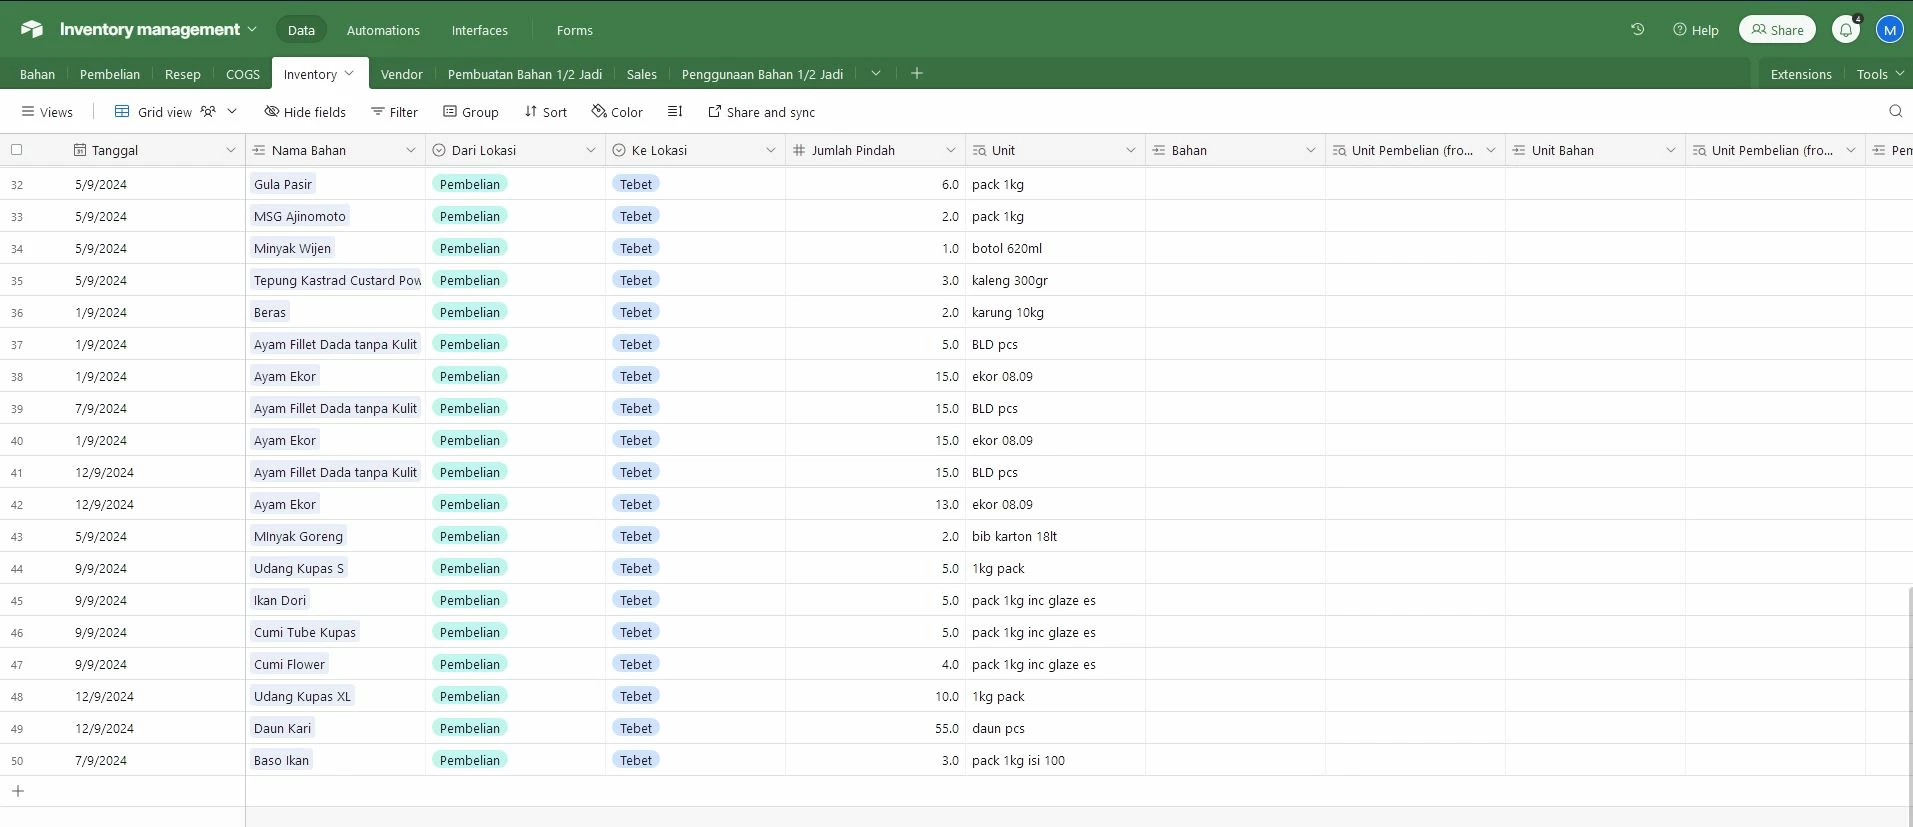Image resolution: width=1913 pixels, height=827 pixels.
Task: Add a new record with plus icon
Action: [x=17, y=791]
